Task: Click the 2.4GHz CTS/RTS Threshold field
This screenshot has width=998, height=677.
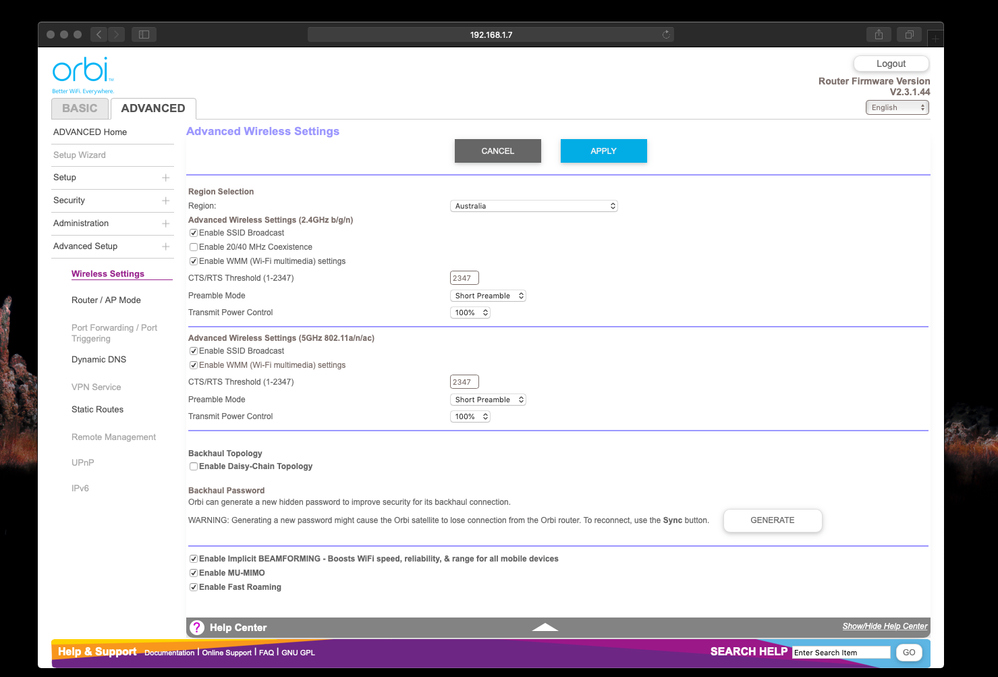Action: [x=464, y=278]
